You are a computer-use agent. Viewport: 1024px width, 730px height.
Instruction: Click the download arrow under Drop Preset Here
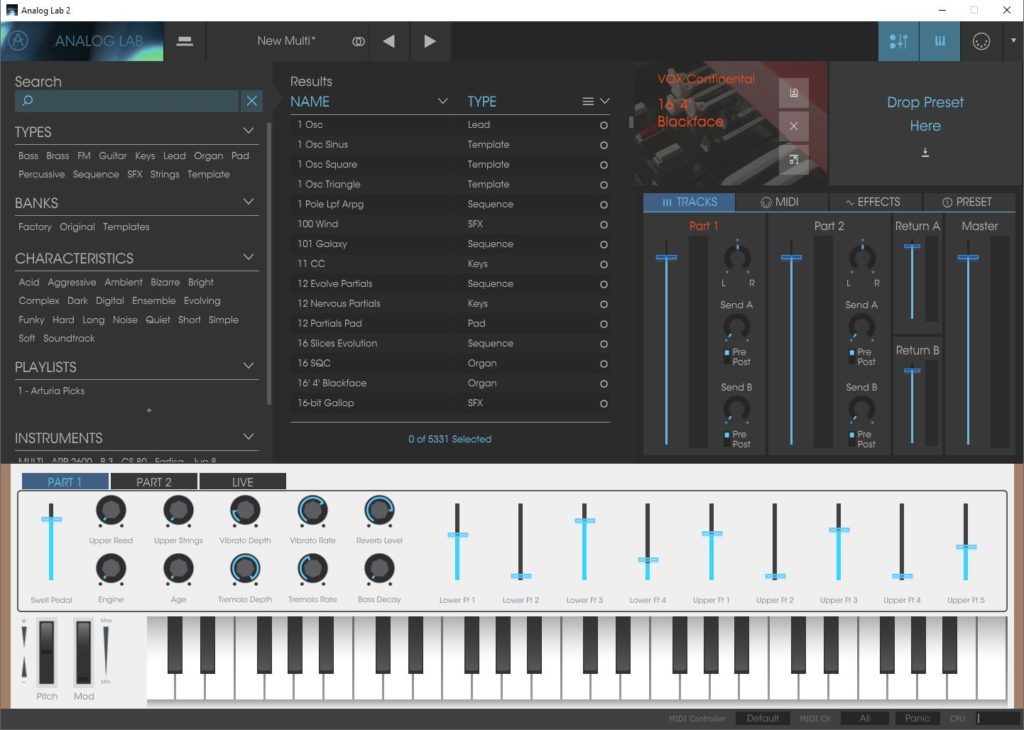coord(925,153)
